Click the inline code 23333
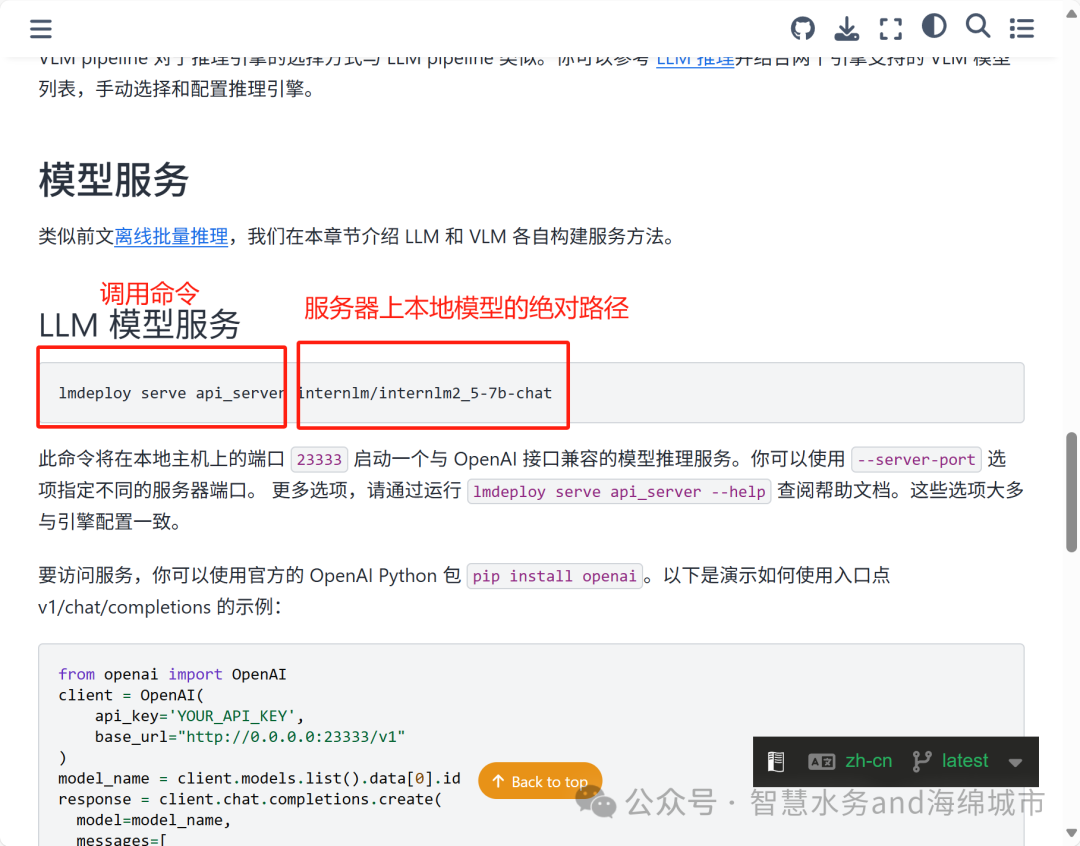Image resolution: width=1080 pixels, height=846 pixels. 320,460
